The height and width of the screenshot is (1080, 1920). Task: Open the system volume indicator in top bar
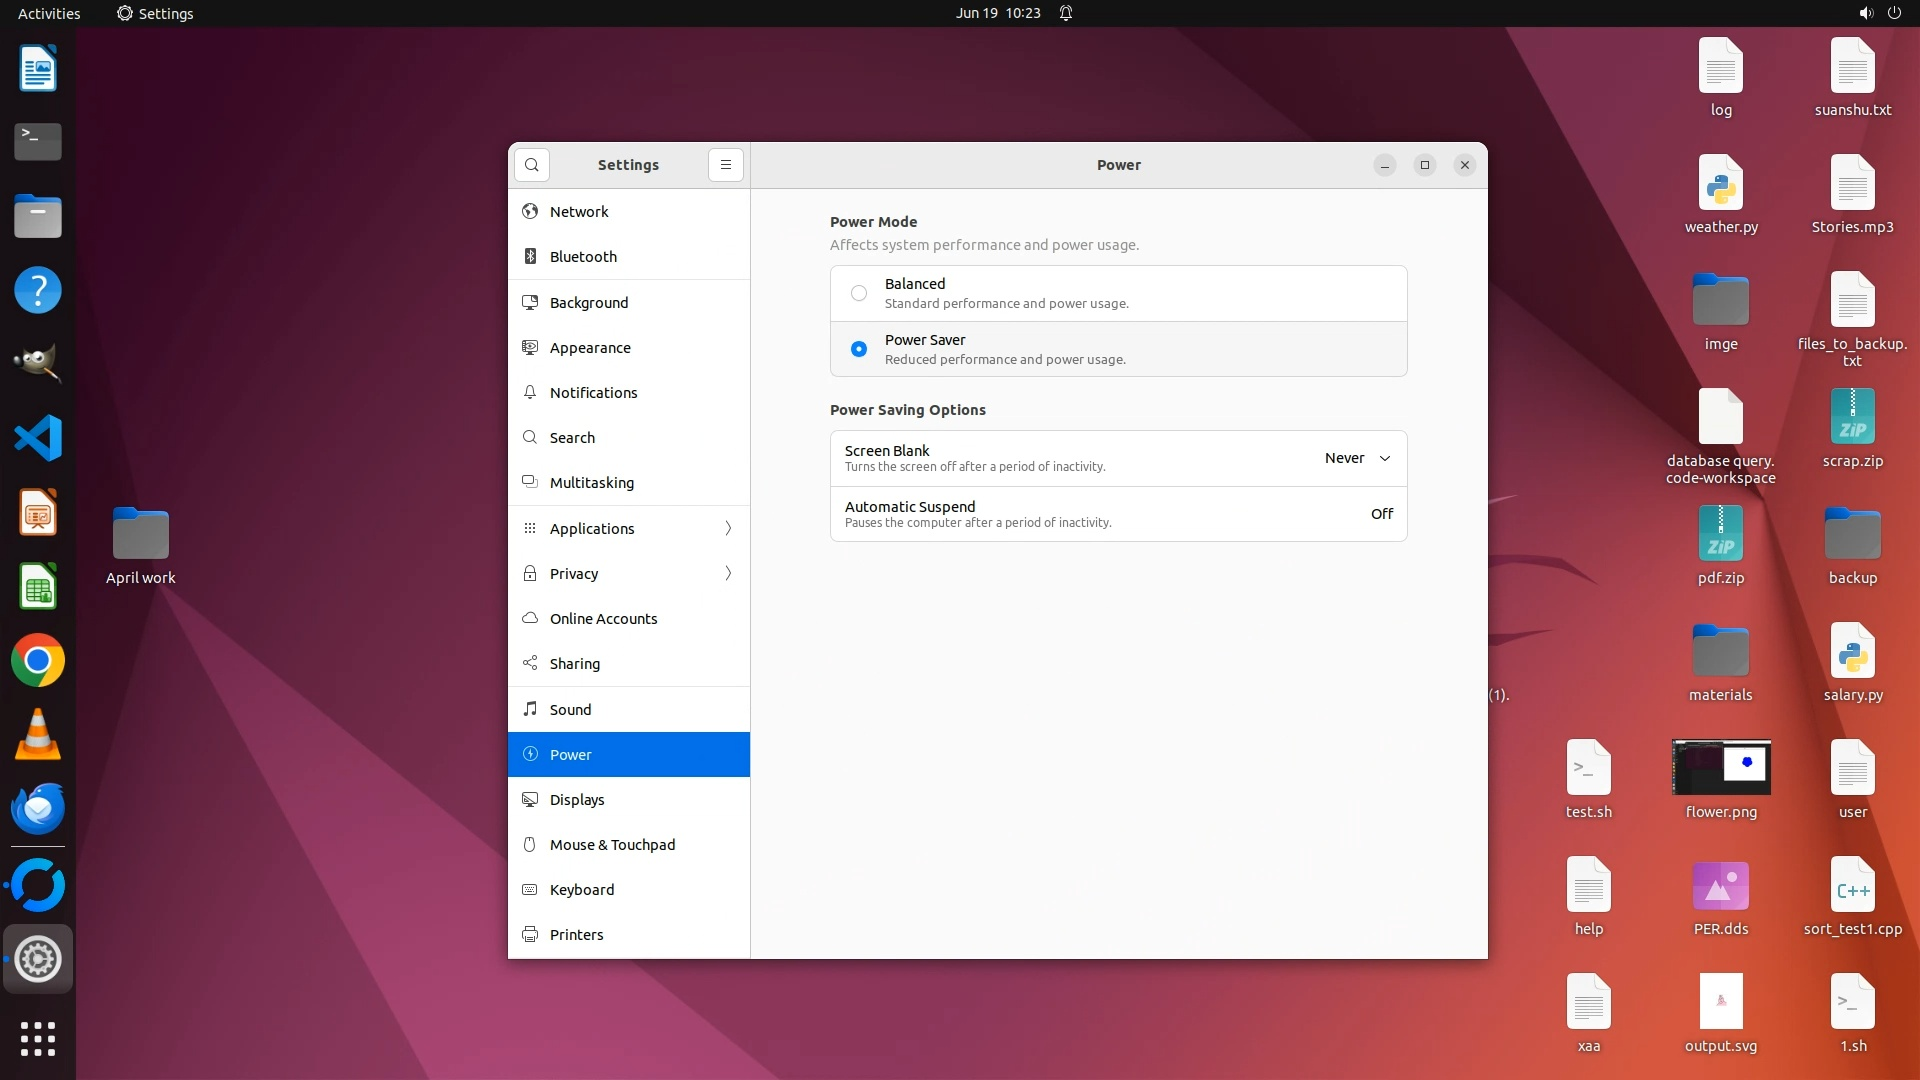point(1865,13)
